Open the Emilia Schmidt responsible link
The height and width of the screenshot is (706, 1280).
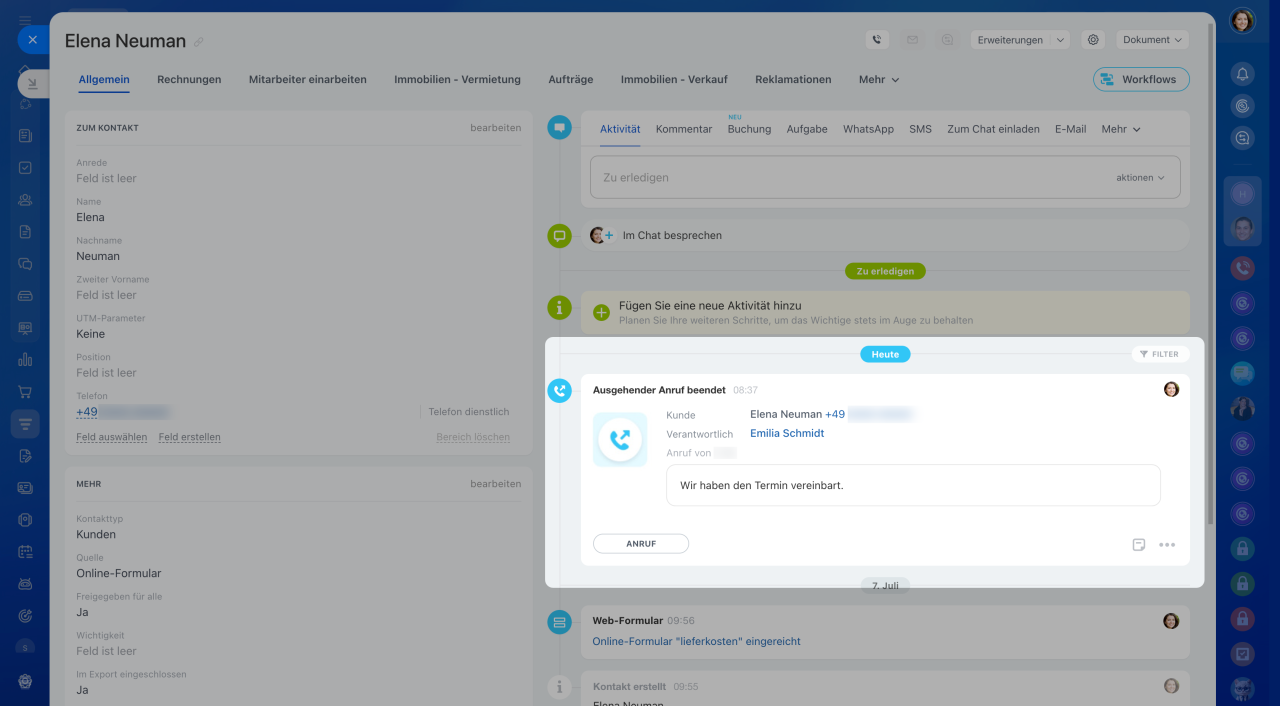click(x=787, y=433)
